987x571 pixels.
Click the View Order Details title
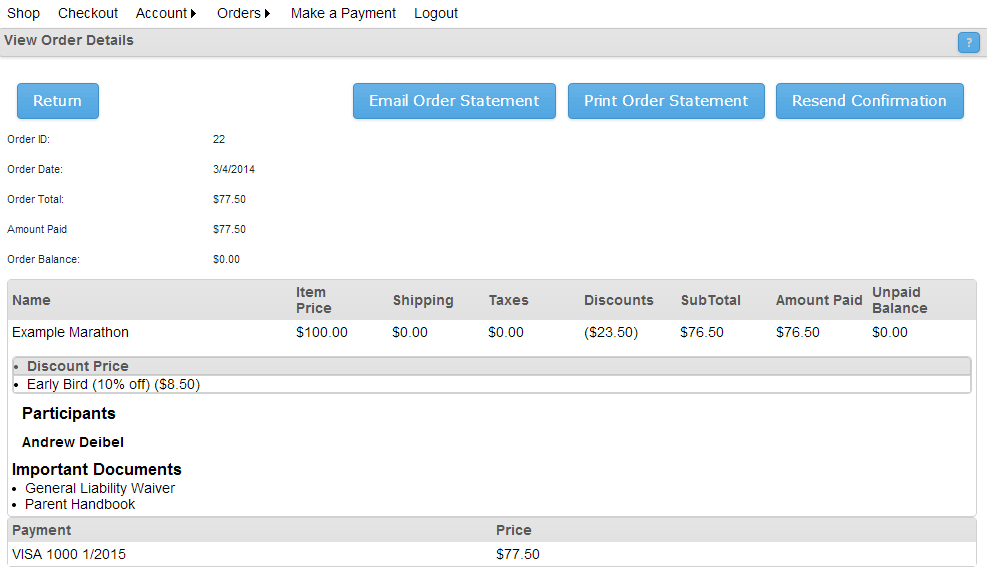click(x=69, y=40)
